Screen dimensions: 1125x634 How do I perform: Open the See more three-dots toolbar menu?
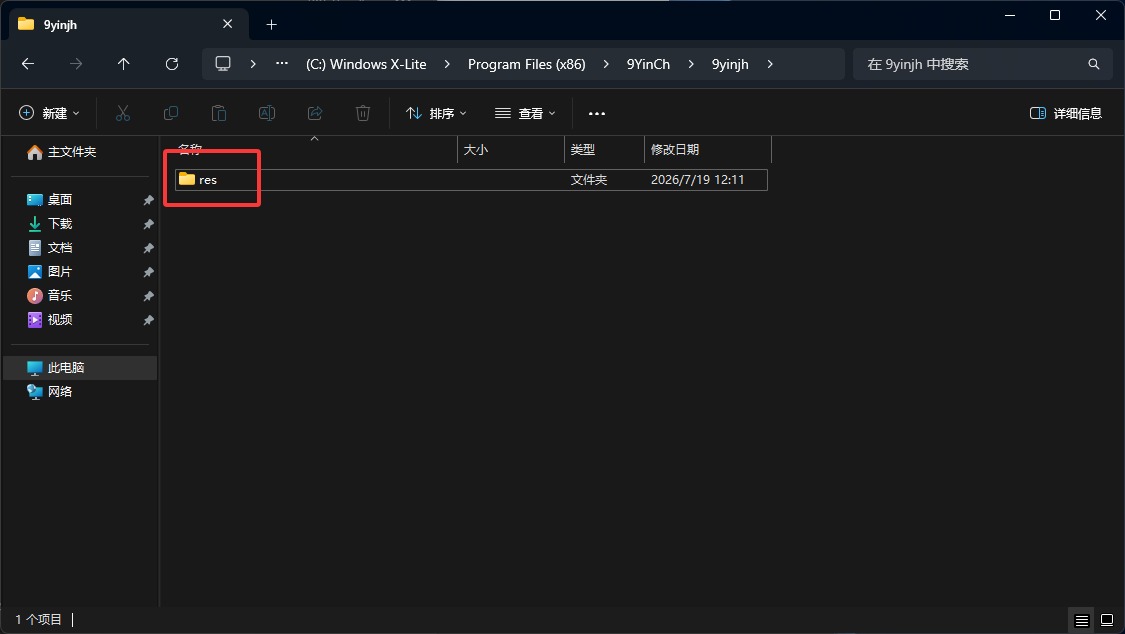pos(597,113)
